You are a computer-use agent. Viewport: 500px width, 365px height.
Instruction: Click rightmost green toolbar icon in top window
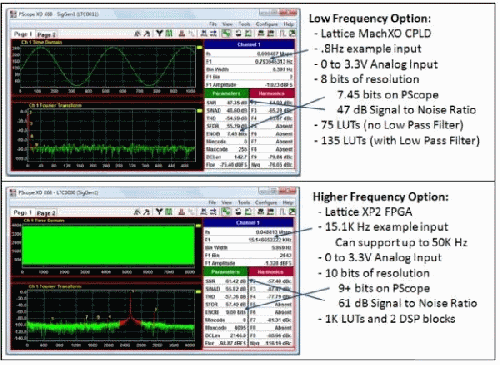pos(292,33)
